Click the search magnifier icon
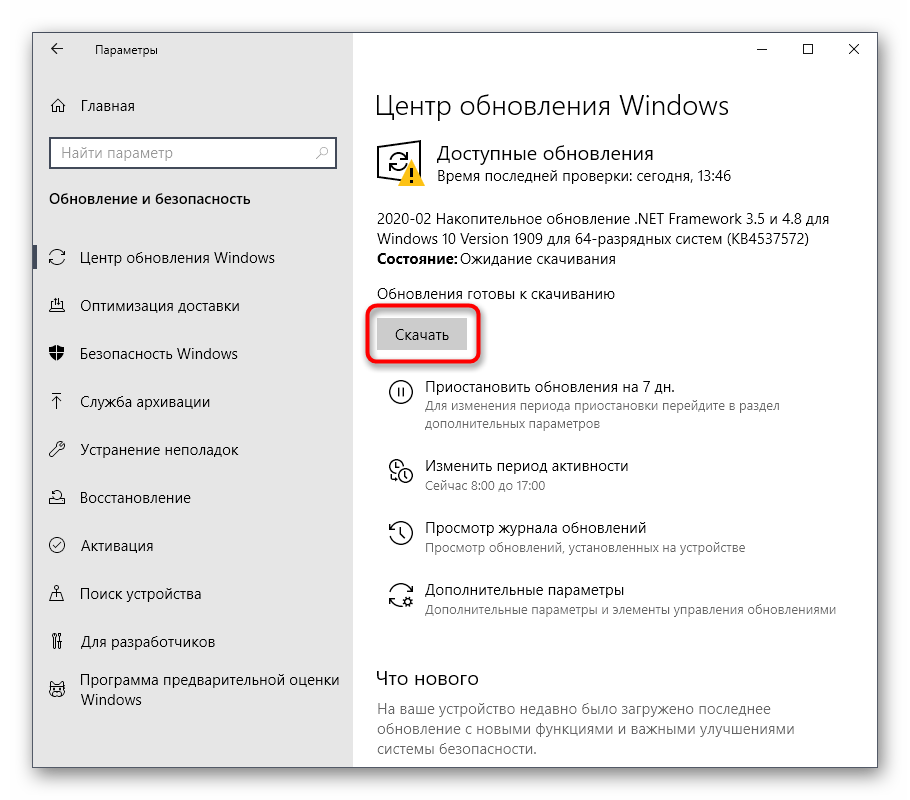The image size is (910, 800). 322,153
